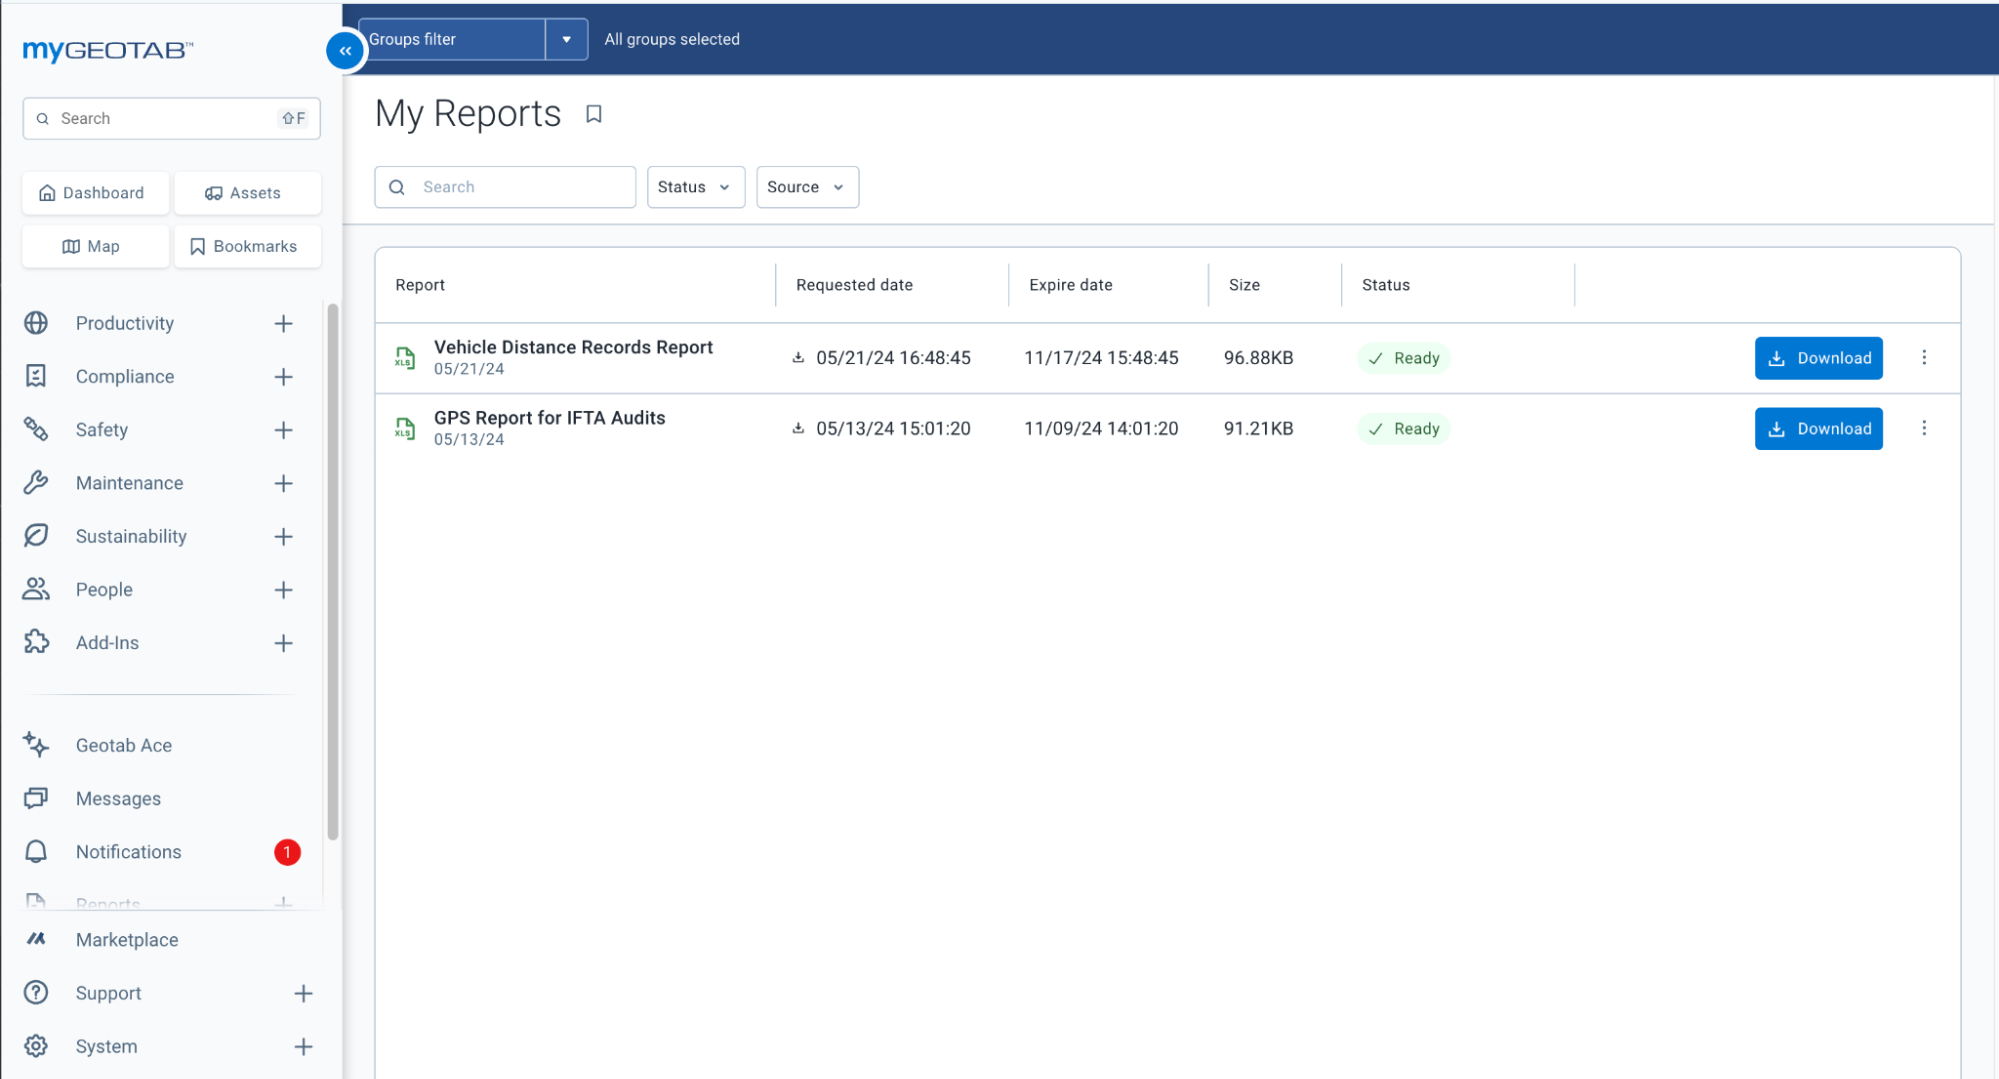Select the Map icon in the sidebar
Image resolution: width=1999 pixels, height=1079 pixels.
coord(95,246)
